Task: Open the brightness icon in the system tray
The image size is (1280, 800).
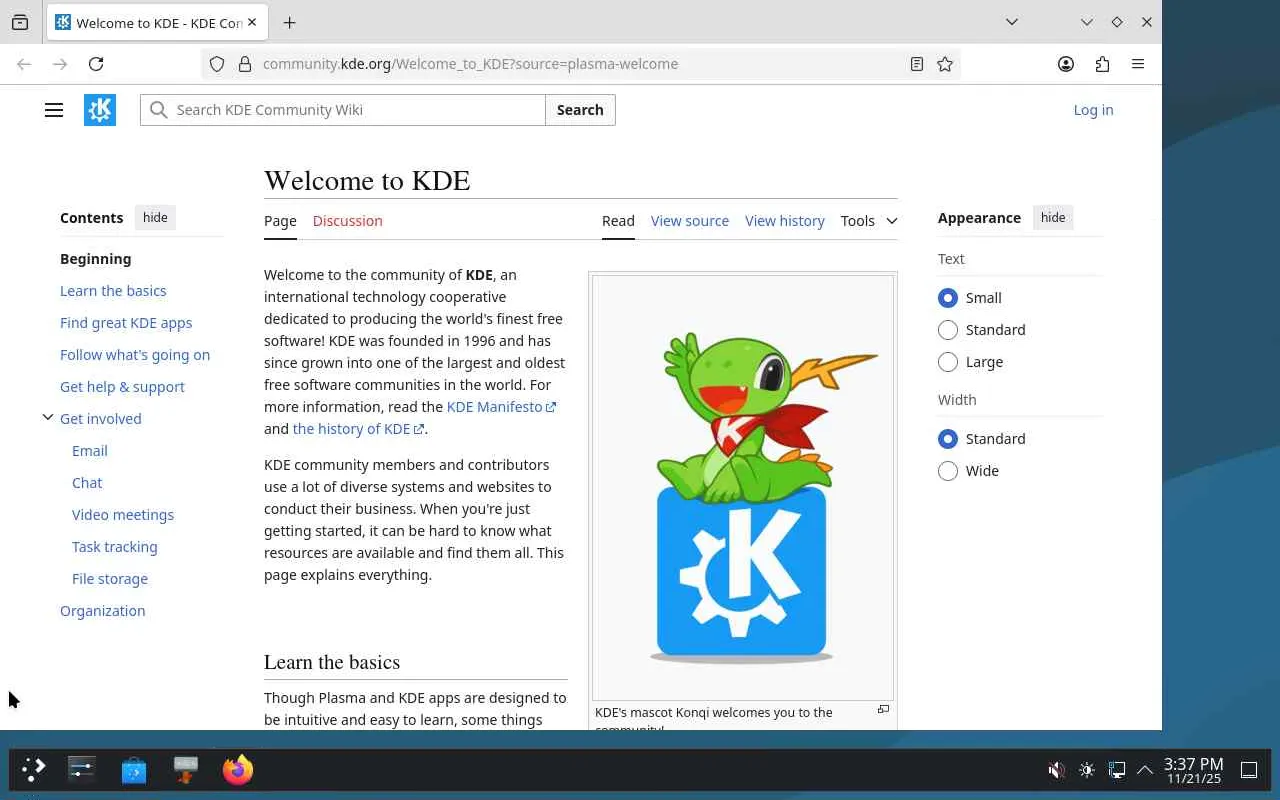Action: [x=1087, y=770]
